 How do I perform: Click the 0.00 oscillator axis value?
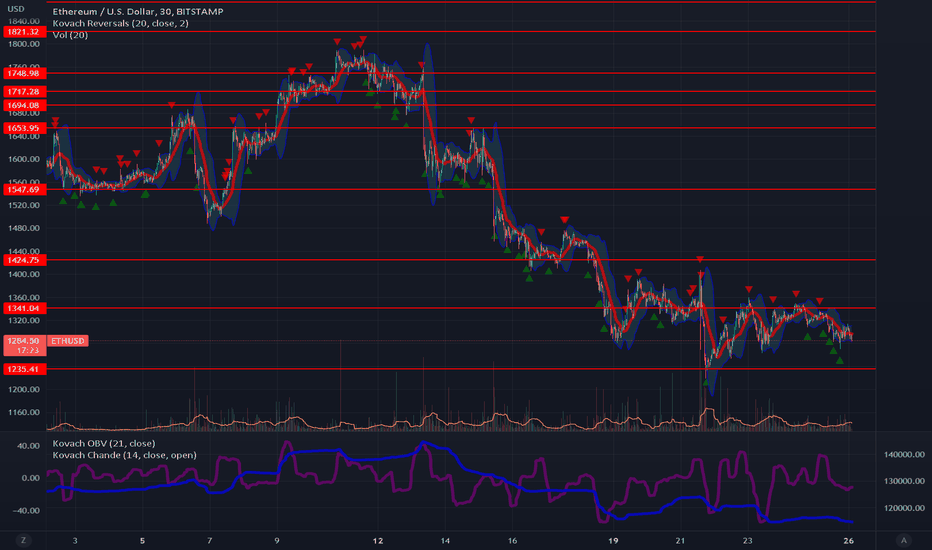(x=30, y=478)
